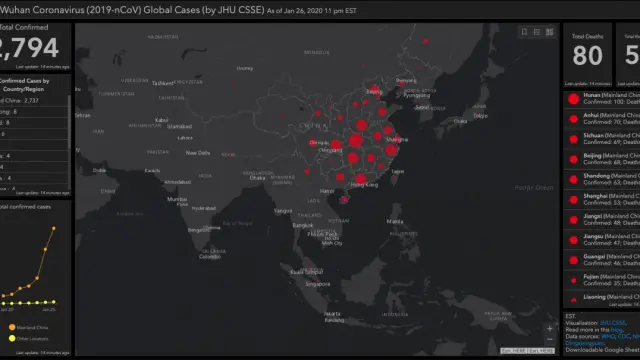Screen dimensions: 640x360
Task: Select the Beijing red marker in list
Action: pyautogui.click(x=573, y=159)
